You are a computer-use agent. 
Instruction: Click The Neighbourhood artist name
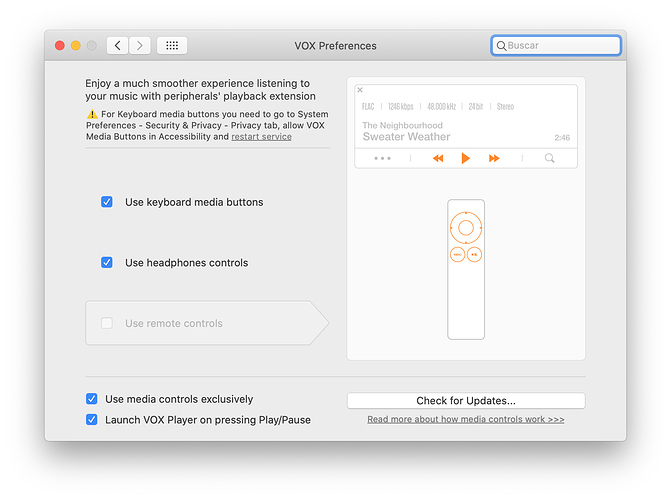[x=402, y=125]
